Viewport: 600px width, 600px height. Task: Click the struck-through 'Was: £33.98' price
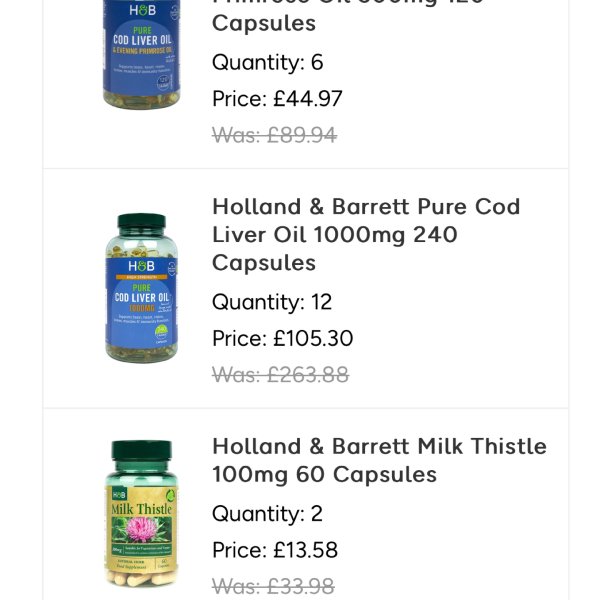273,586
